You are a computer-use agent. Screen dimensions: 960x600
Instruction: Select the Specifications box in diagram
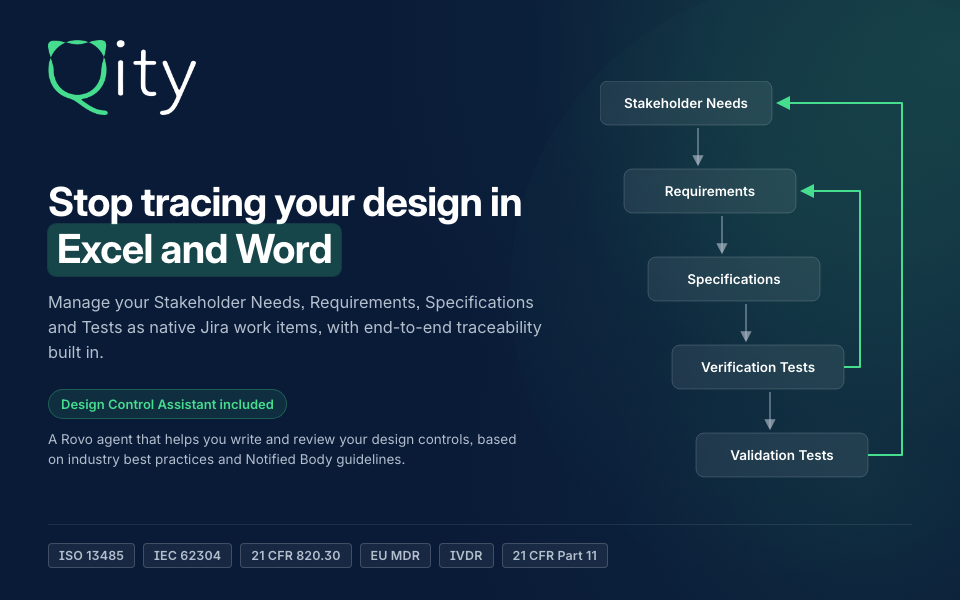[733, 279]
